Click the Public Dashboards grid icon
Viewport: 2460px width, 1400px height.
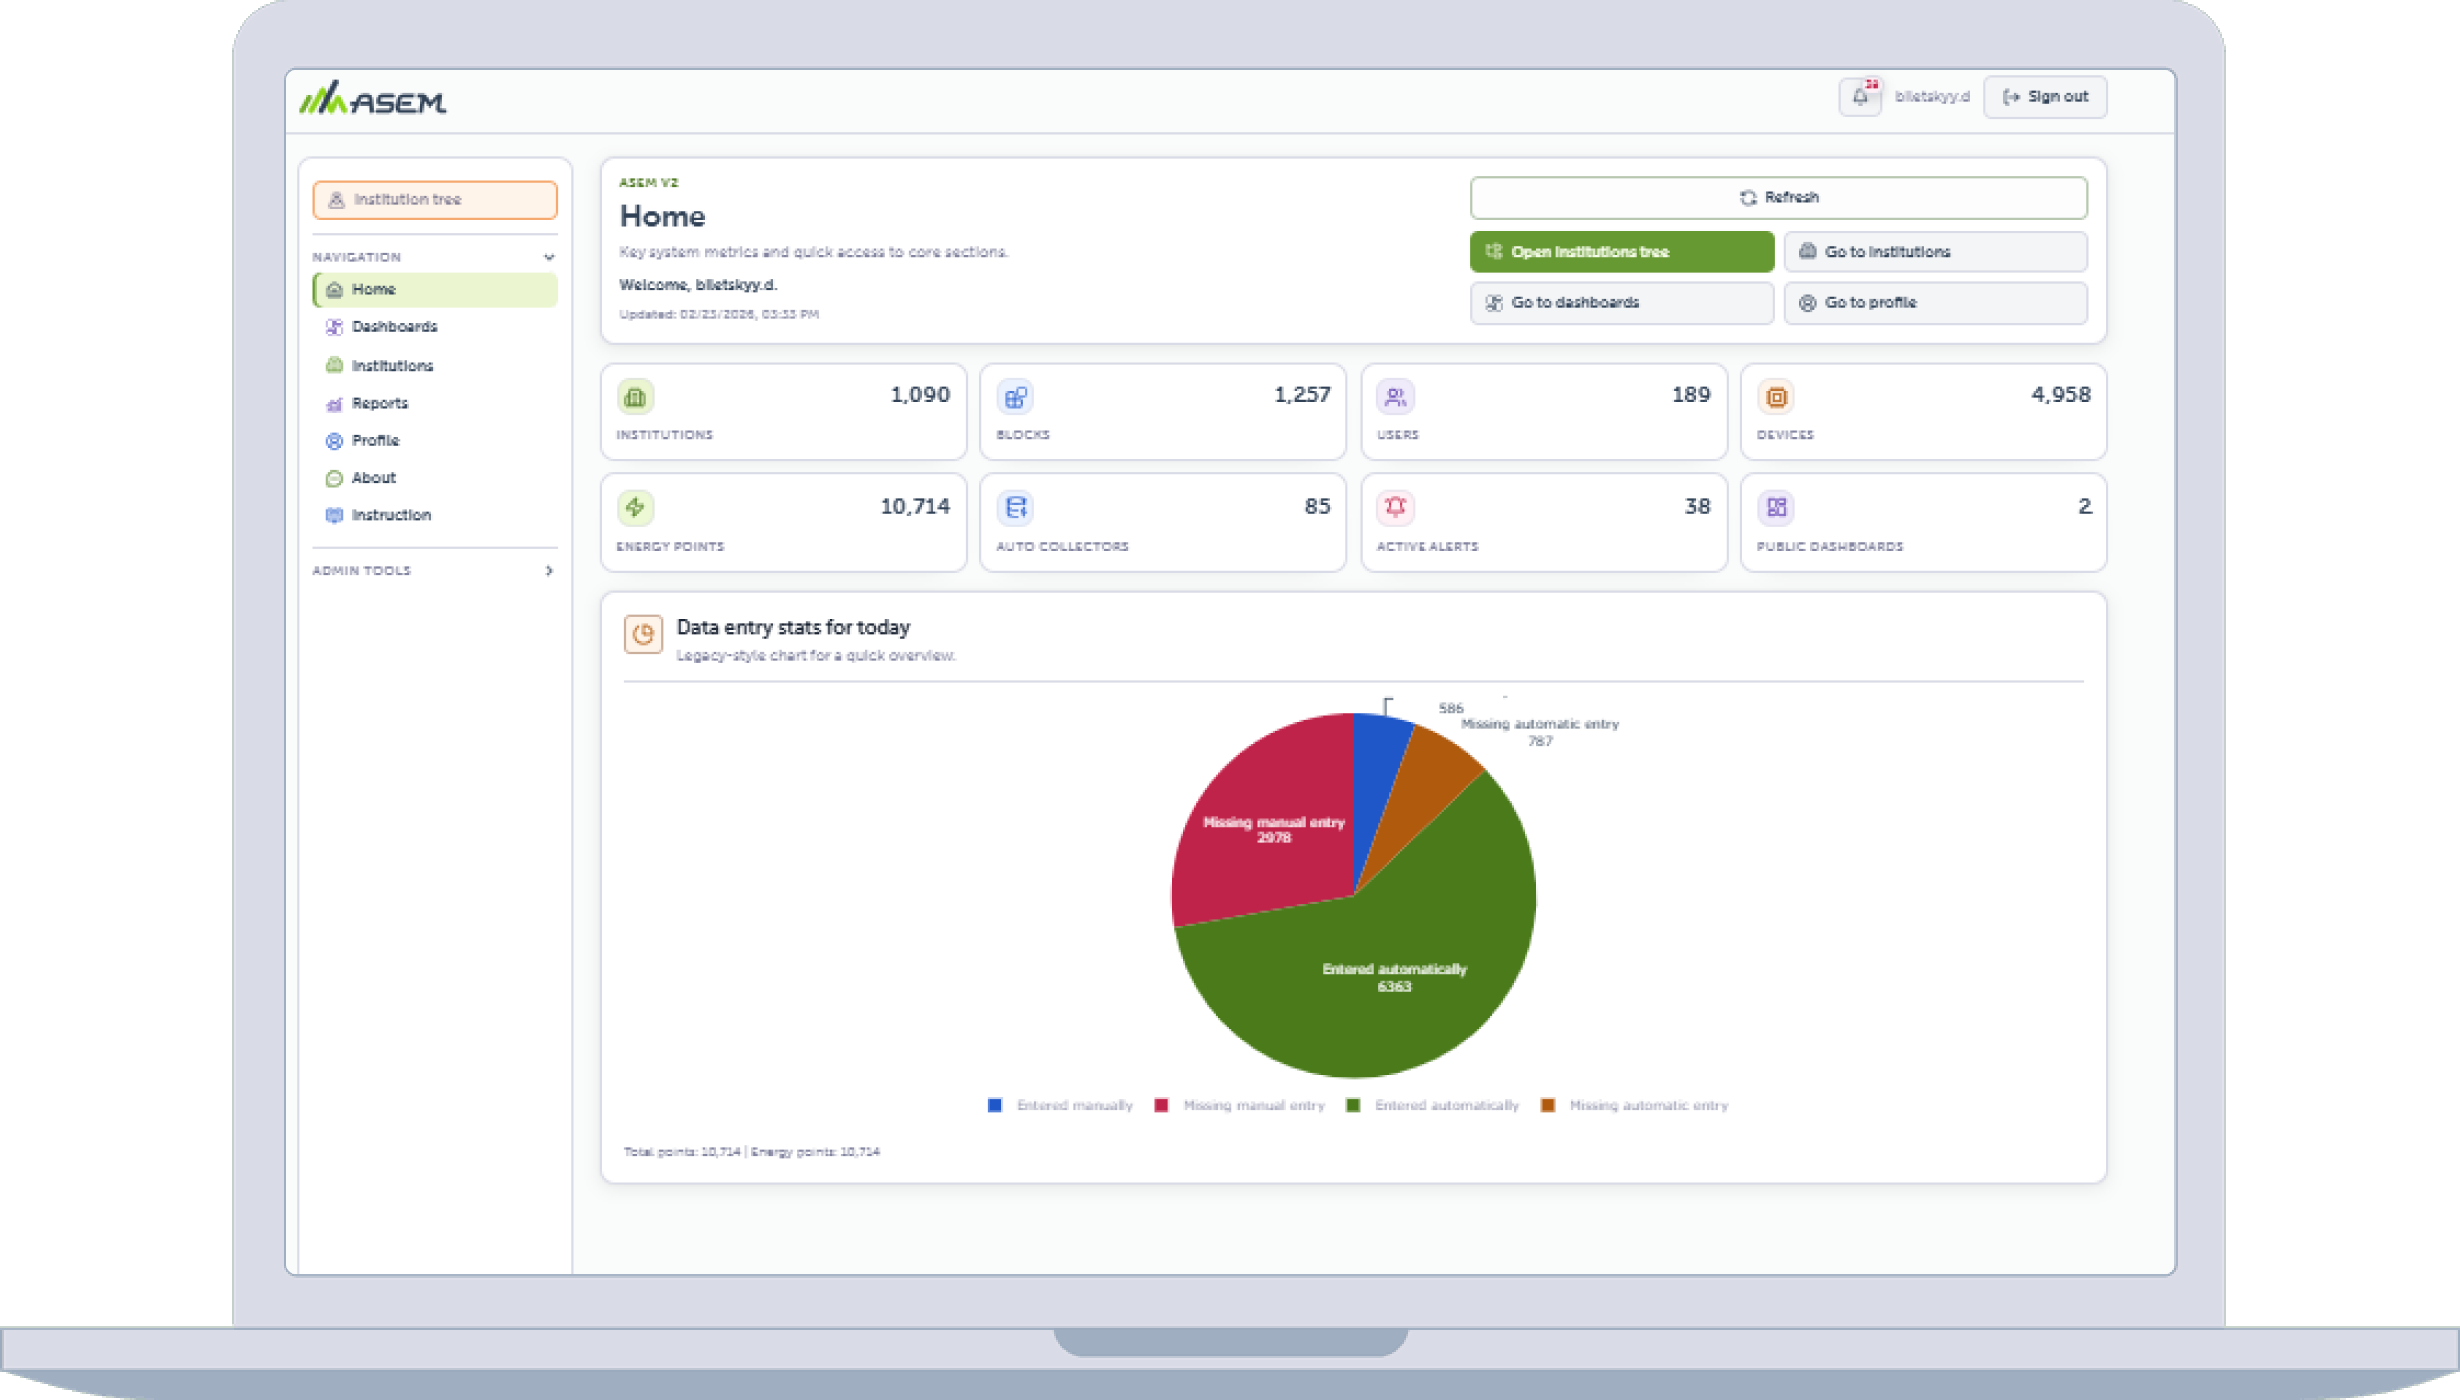pyautogui.click(x=1776, y=507)
